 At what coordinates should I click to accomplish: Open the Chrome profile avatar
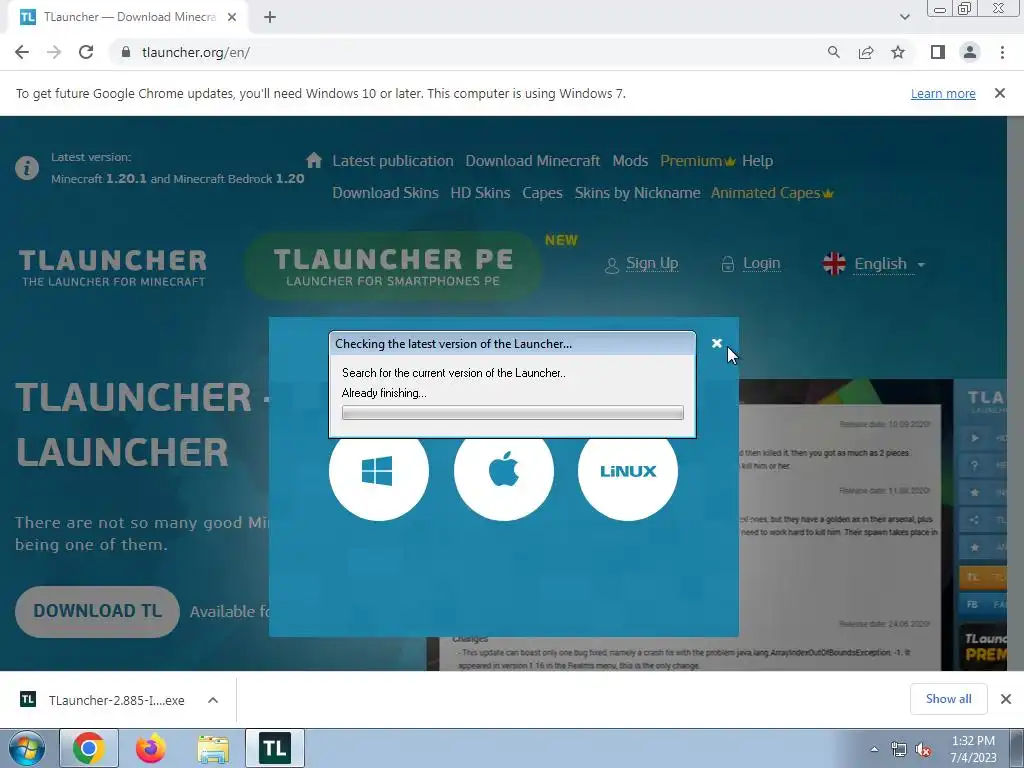coord(970,52)
